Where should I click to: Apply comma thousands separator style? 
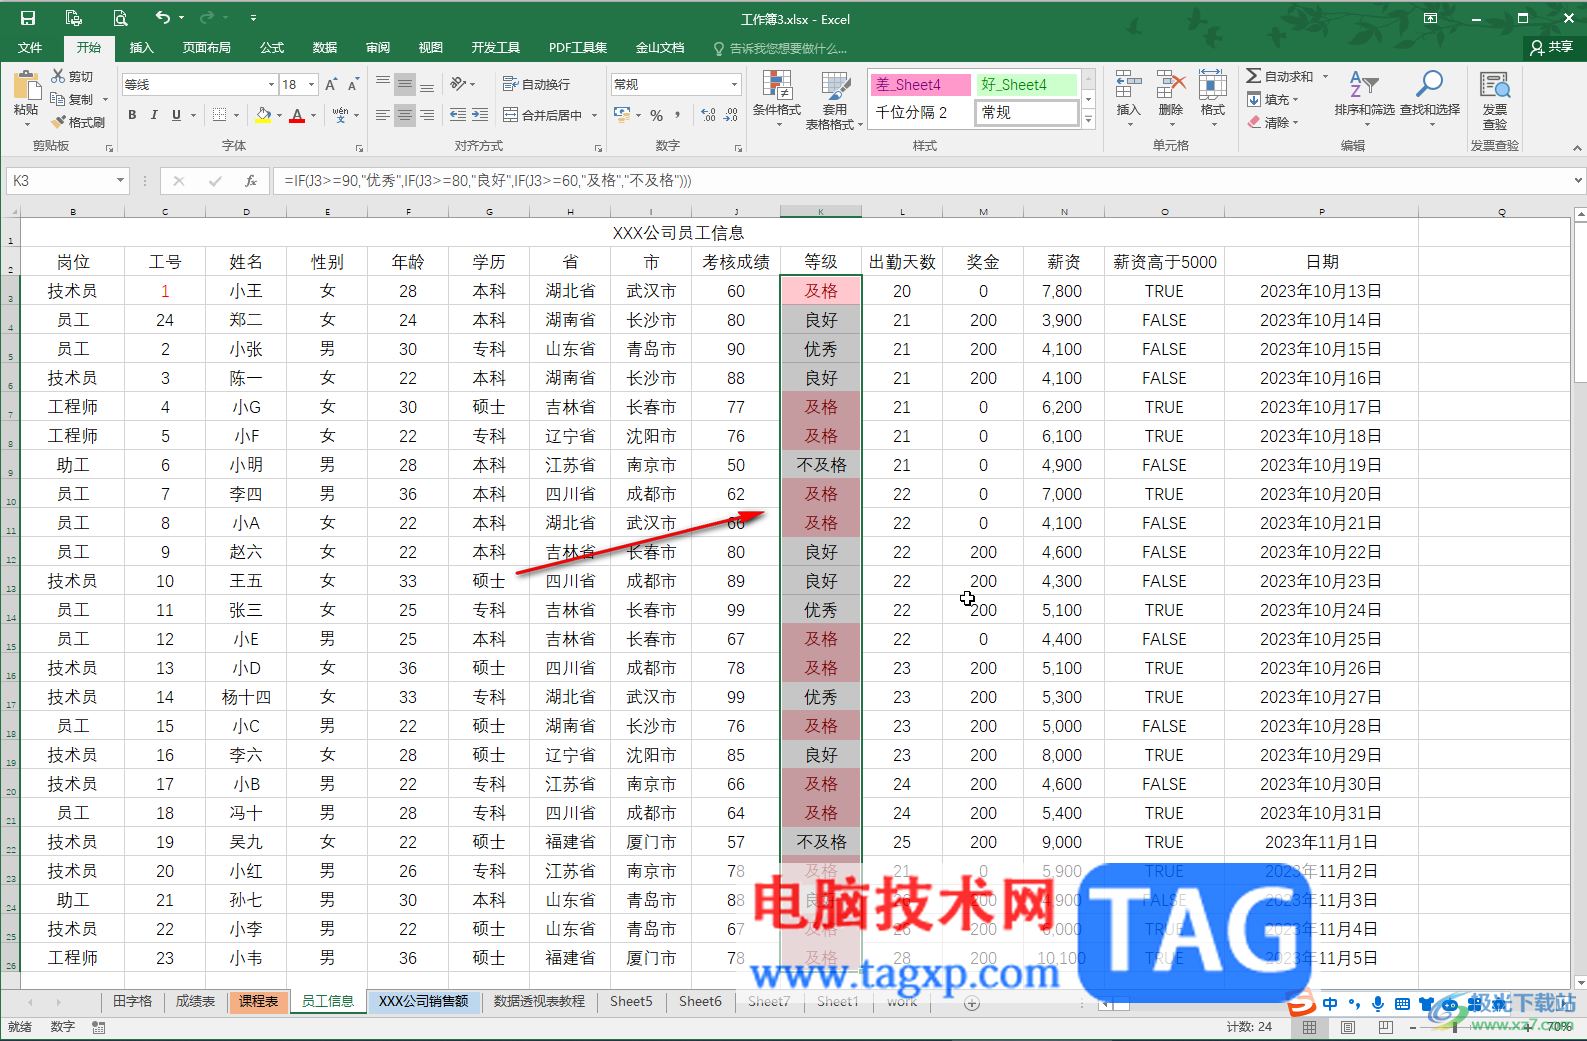(x=677, y=115)
